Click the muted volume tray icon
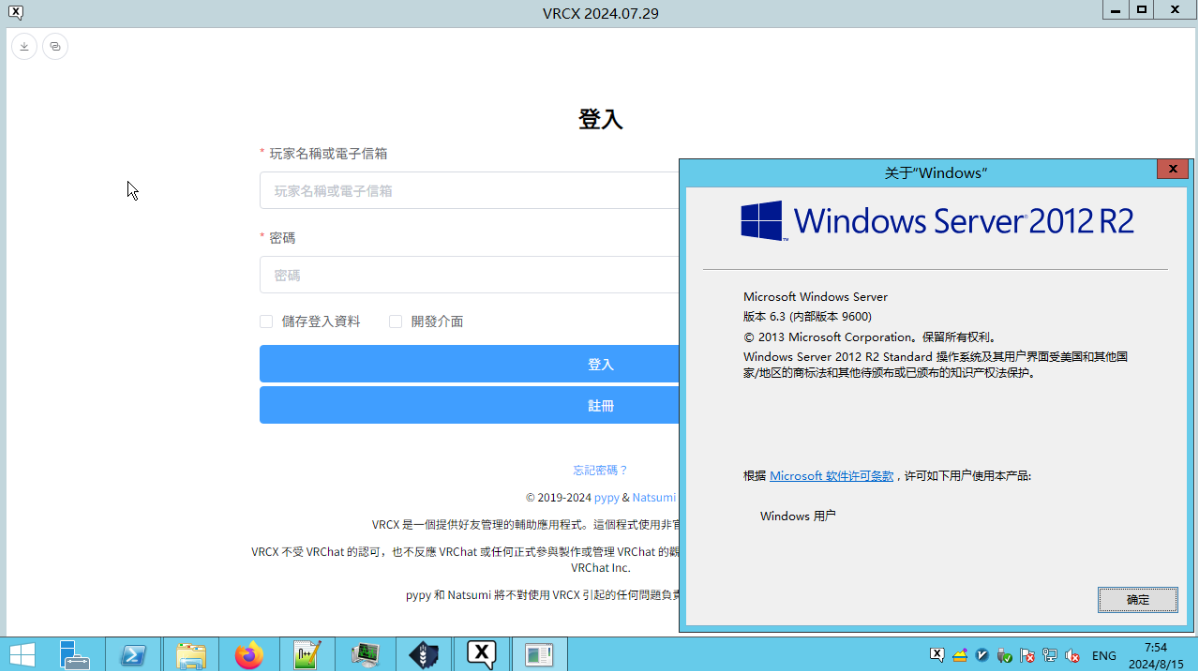This screenshot has height=671, width=1198. [x=1072, y=655]
